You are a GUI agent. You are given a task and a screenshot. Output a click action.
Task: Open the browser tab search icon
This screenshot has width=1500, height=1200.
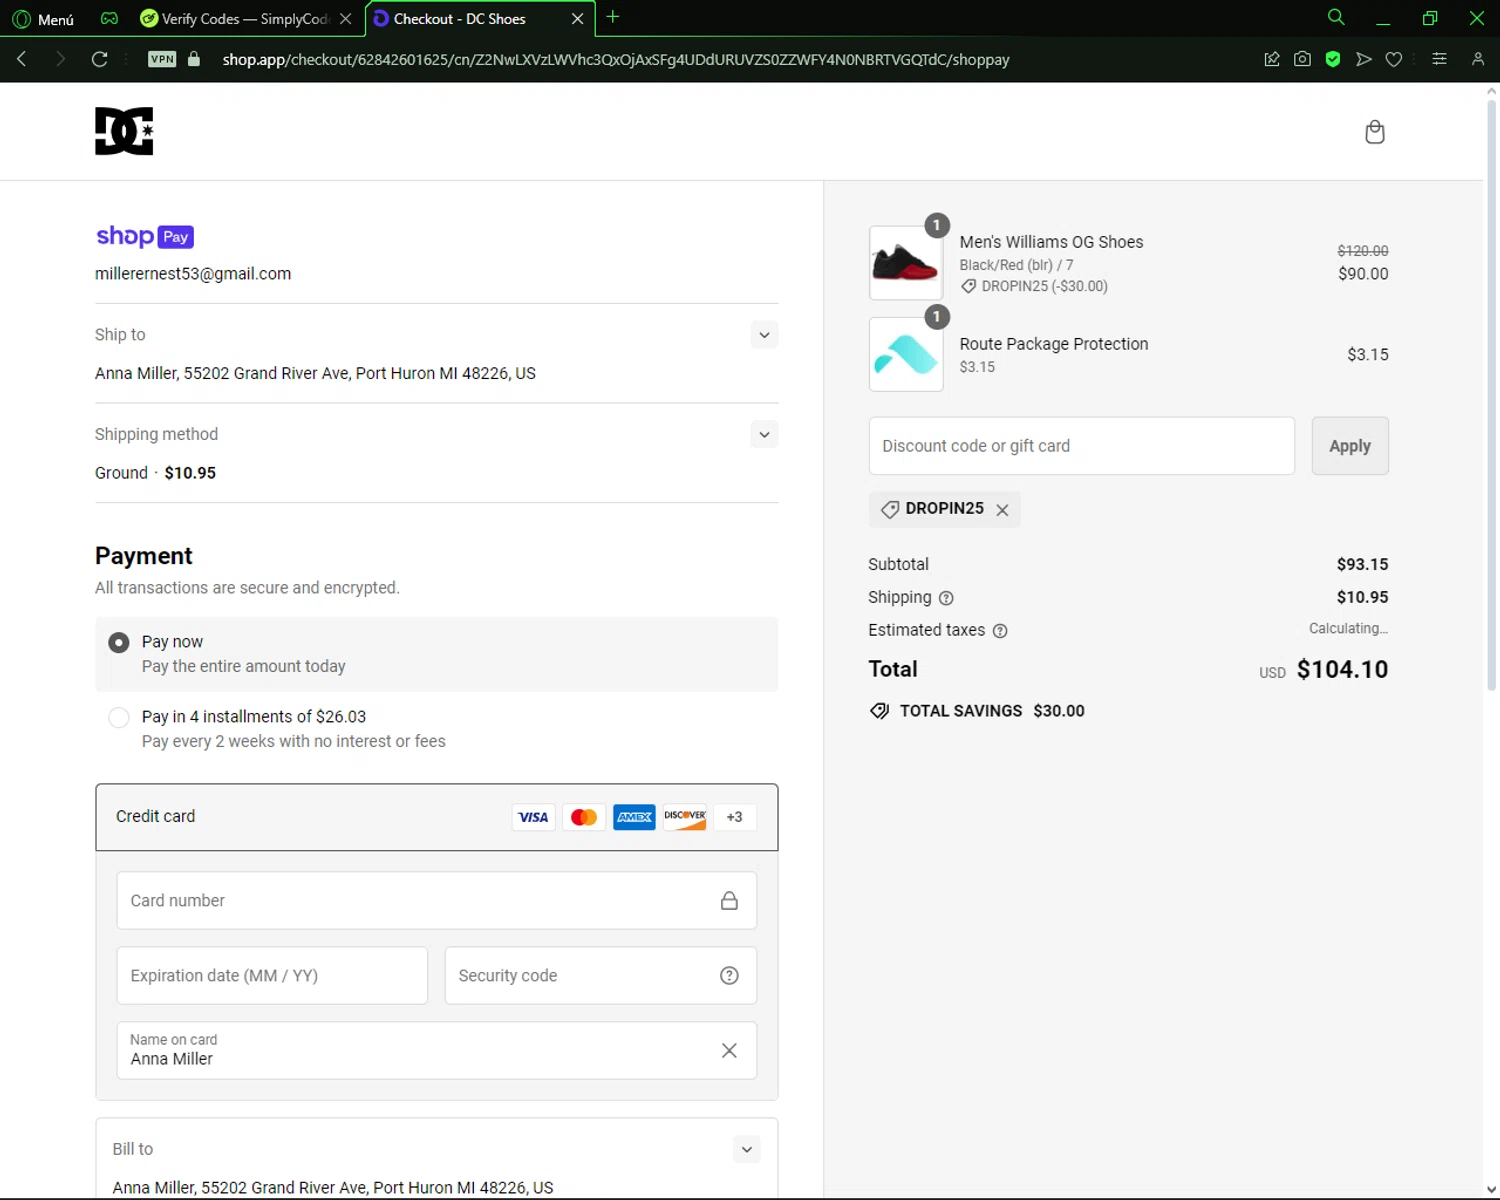1335,17
